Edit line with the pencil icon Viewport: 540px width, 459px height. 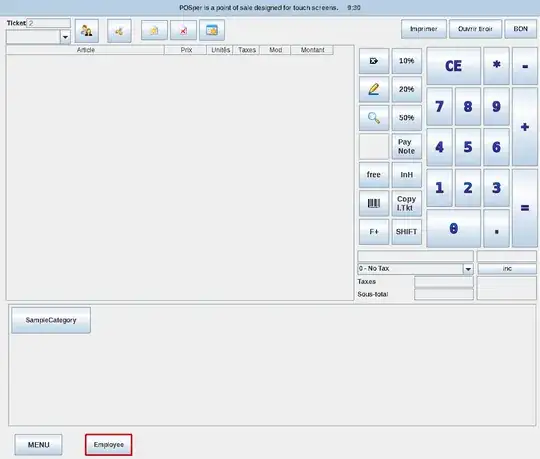(x=374, y=89)
